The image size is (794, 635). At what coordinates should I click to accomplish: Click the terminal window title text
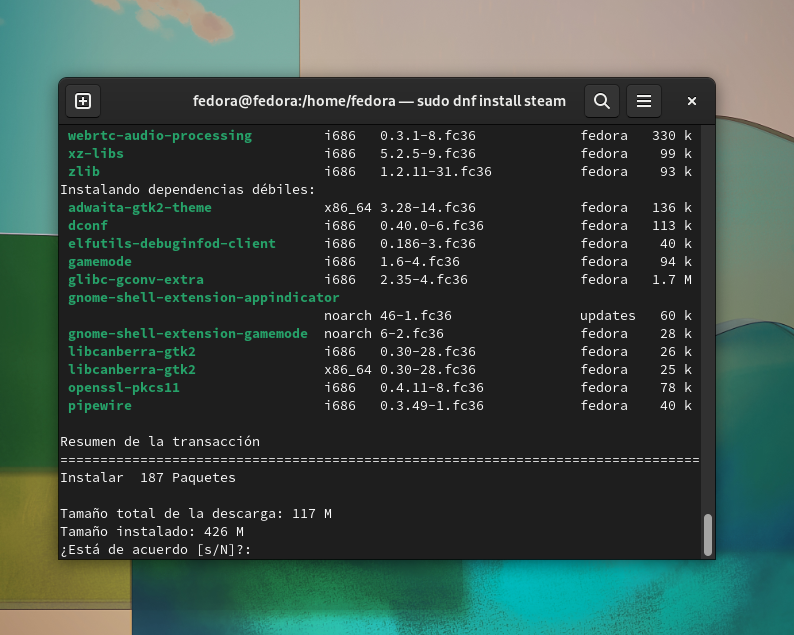[379, 101]
